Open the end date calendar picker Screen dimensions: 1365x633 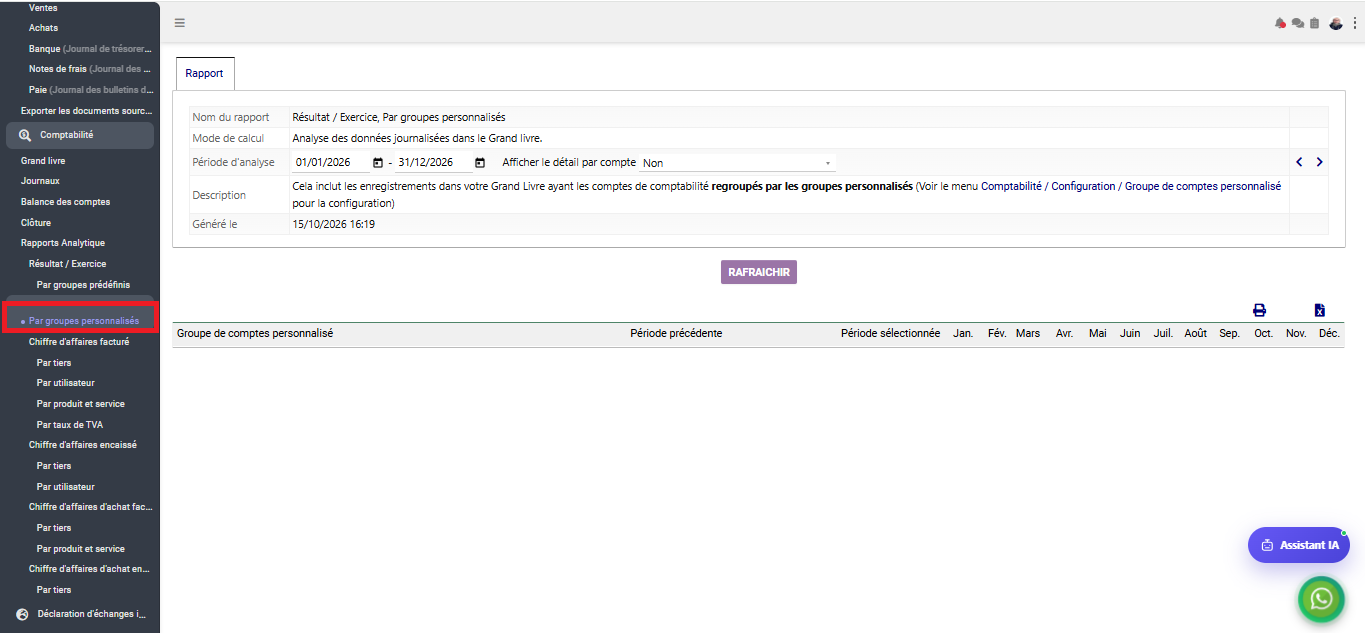tap(480, 163)
